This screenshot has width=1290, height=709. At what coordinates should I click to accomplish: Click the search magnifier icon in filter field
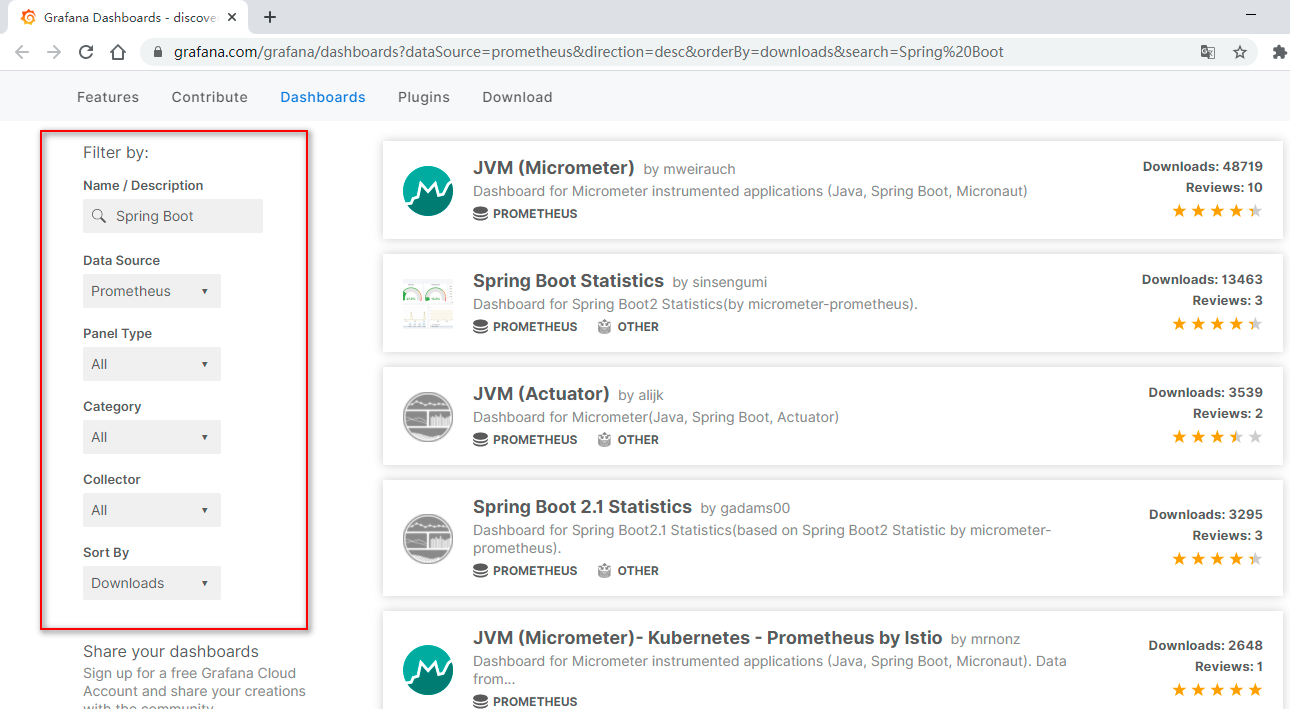click(x=98, y=216)
